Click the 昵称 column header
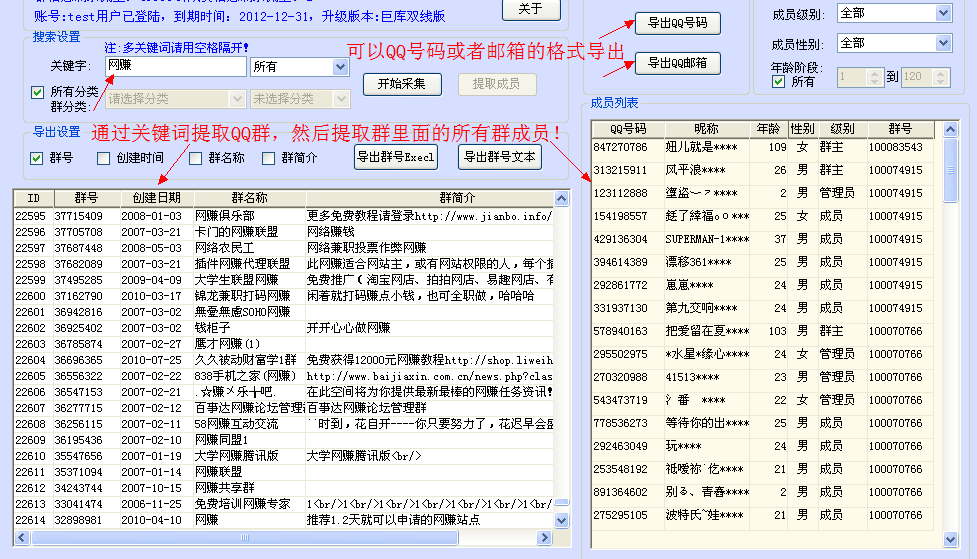Image resolution: width=977 pixels, height=559 pixels. coord(707,129)
